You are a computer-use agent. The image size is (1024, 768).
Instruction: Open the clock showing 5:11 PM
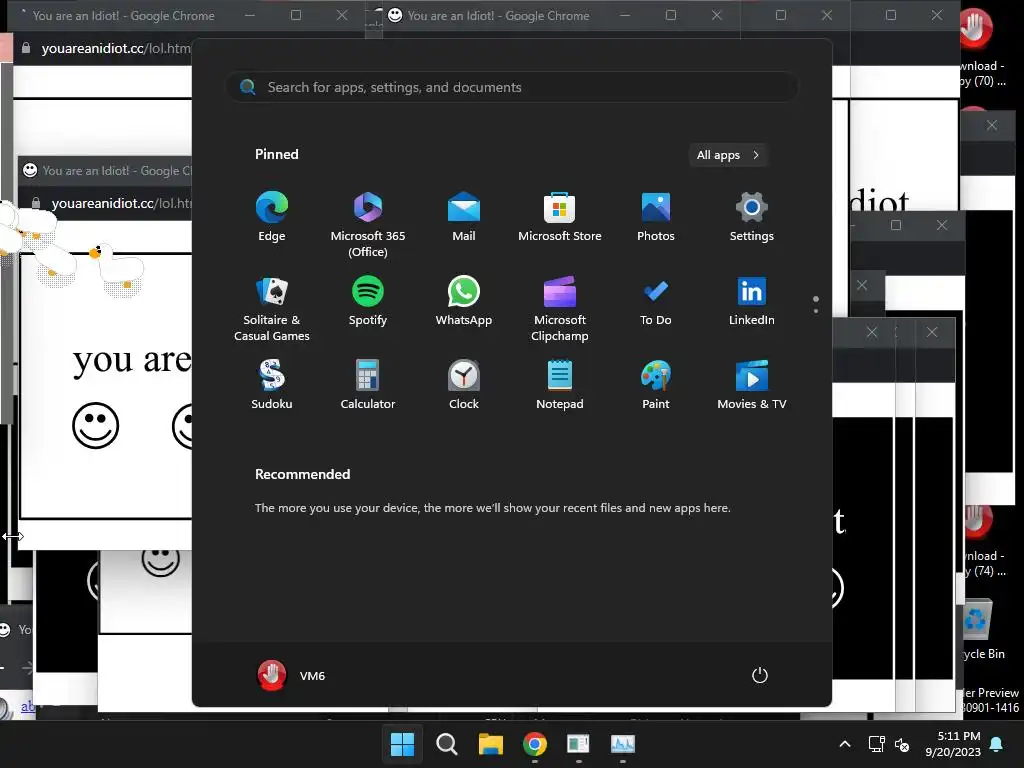(x=953, y=744)
